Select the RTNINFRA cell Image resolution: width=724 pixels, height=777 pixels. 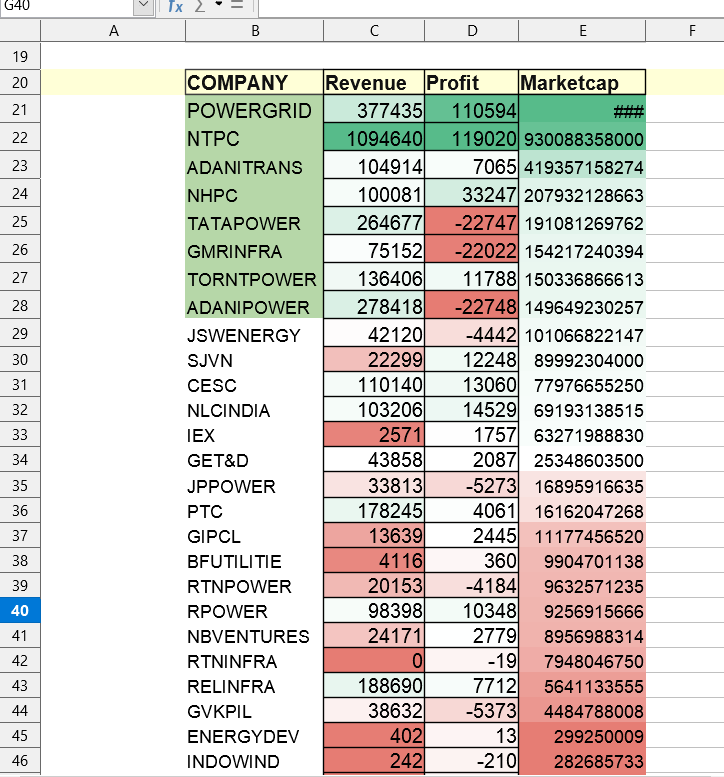click(254, 661)
